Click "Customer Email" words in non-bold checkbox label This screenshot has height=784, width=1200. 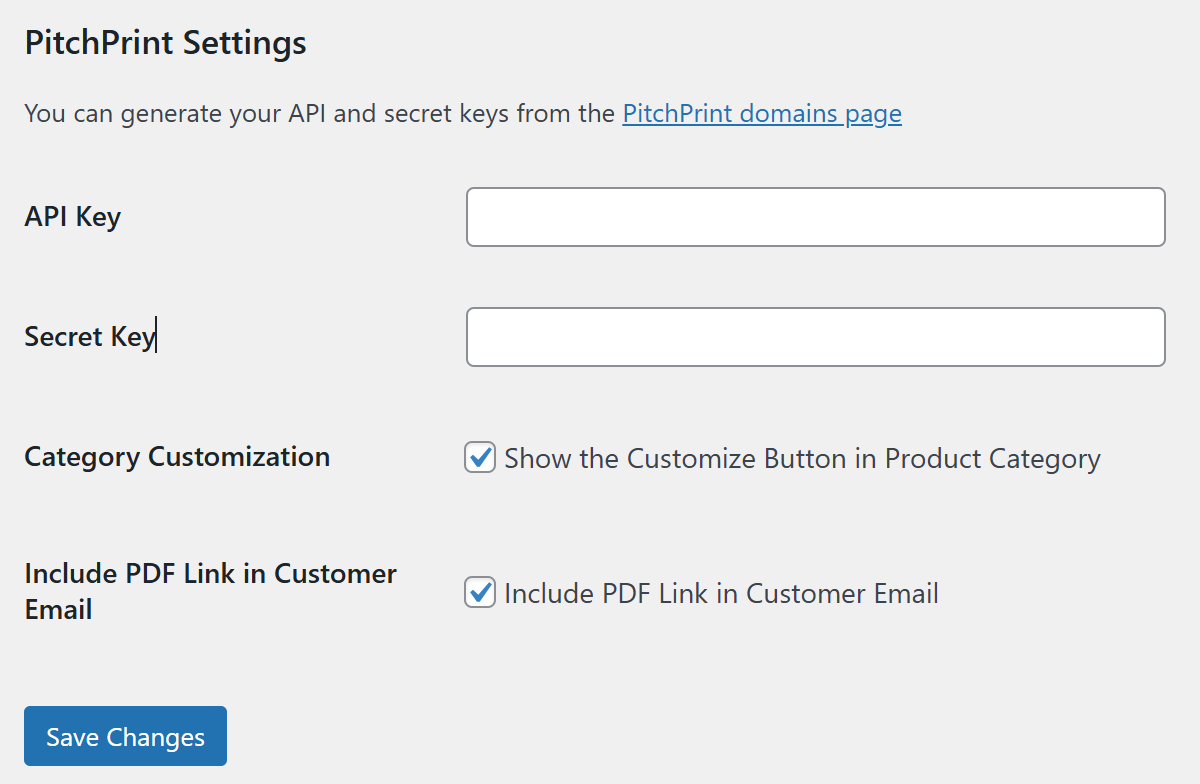click(x=842, y=594)
